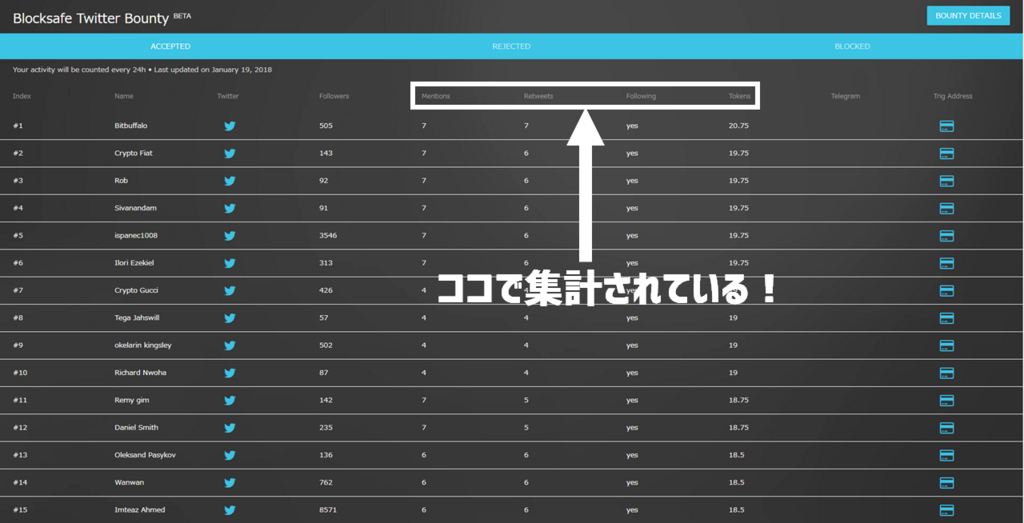
Task: Click the Mentions column header
Action: pos(436,96)
